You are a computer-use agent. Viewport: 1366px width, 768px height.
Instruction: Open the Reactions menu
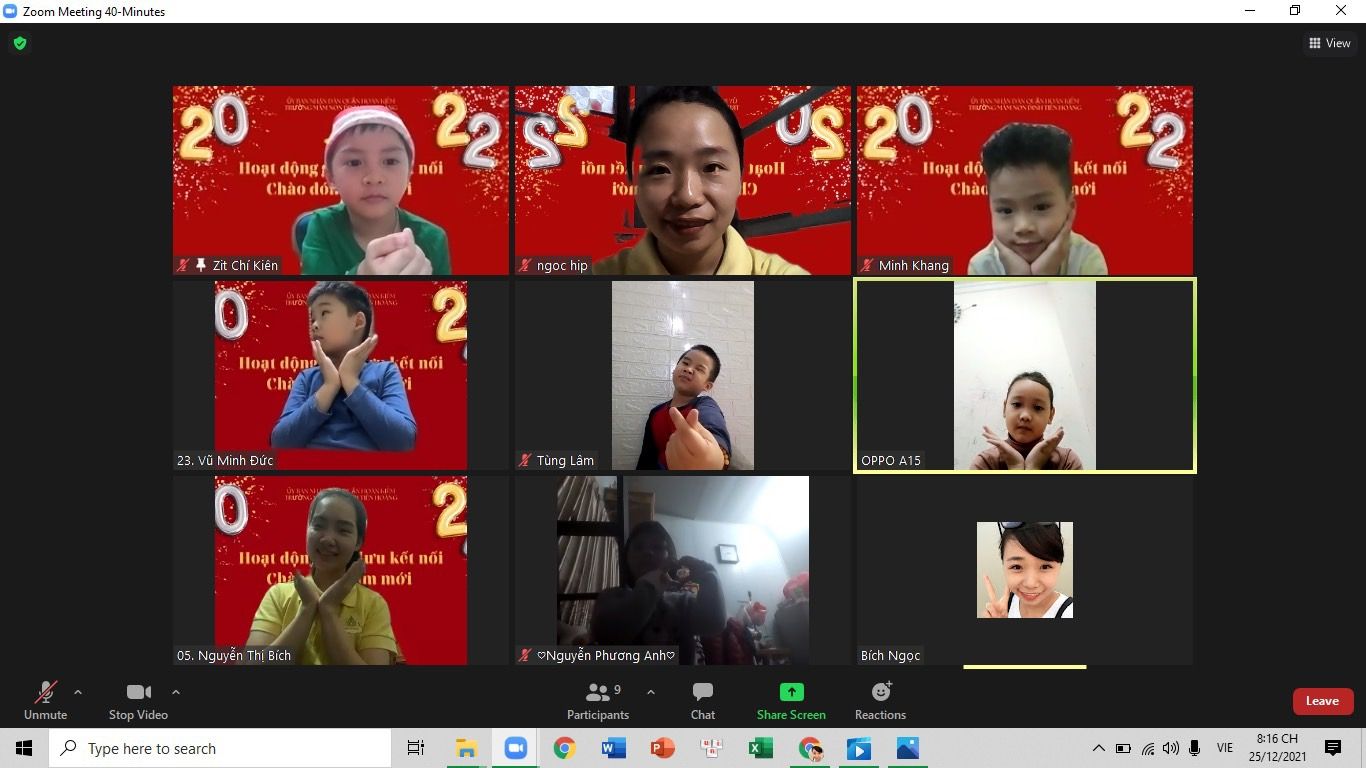(880, 700)
